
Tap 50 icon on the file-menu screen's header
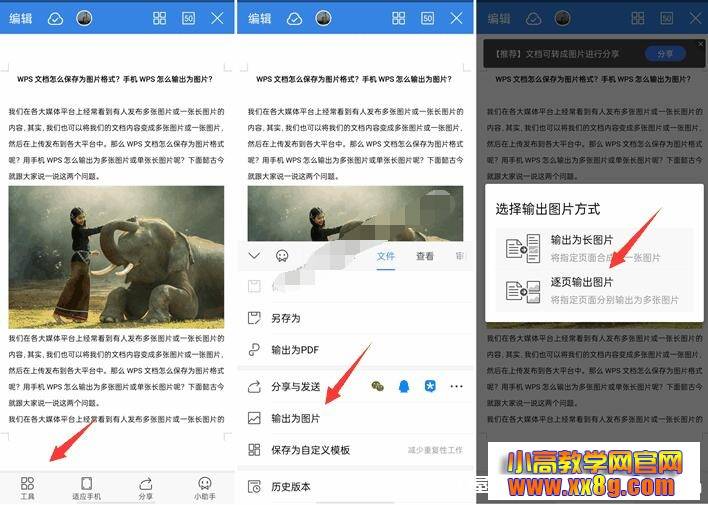427,18
